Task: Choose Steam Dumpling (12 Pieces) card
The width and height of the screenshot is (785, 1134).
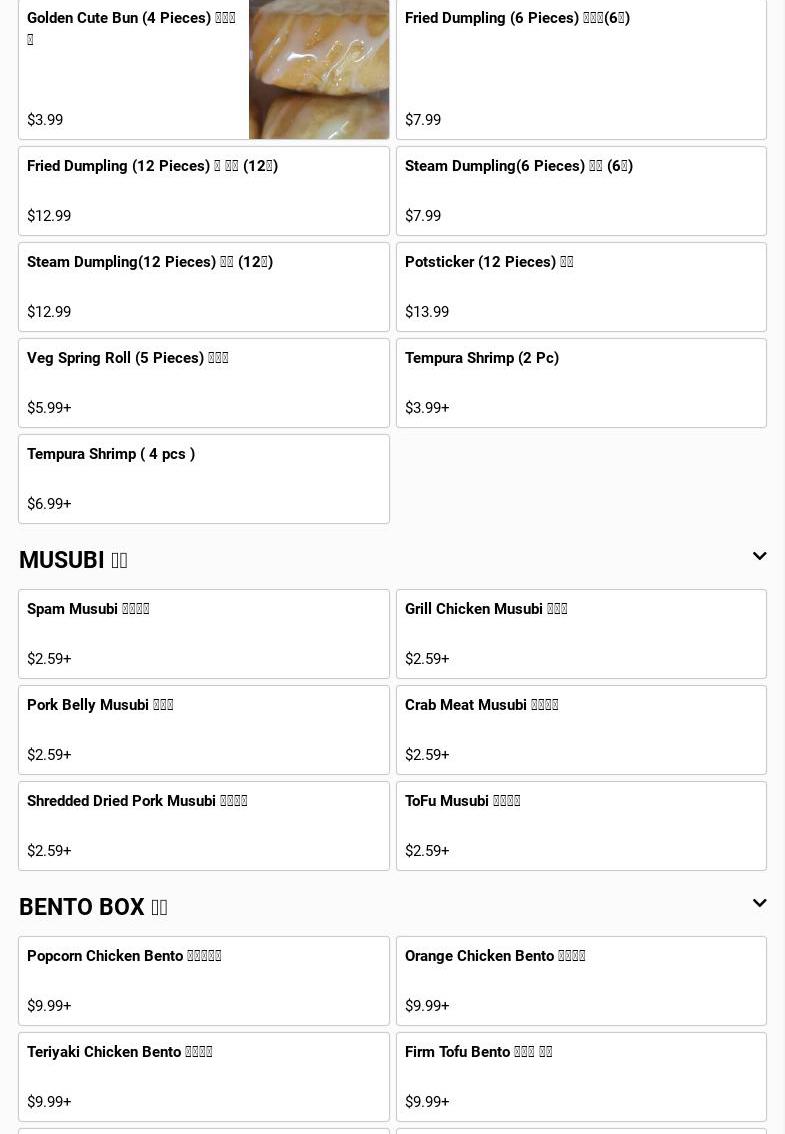Action: tap(204, 287)
